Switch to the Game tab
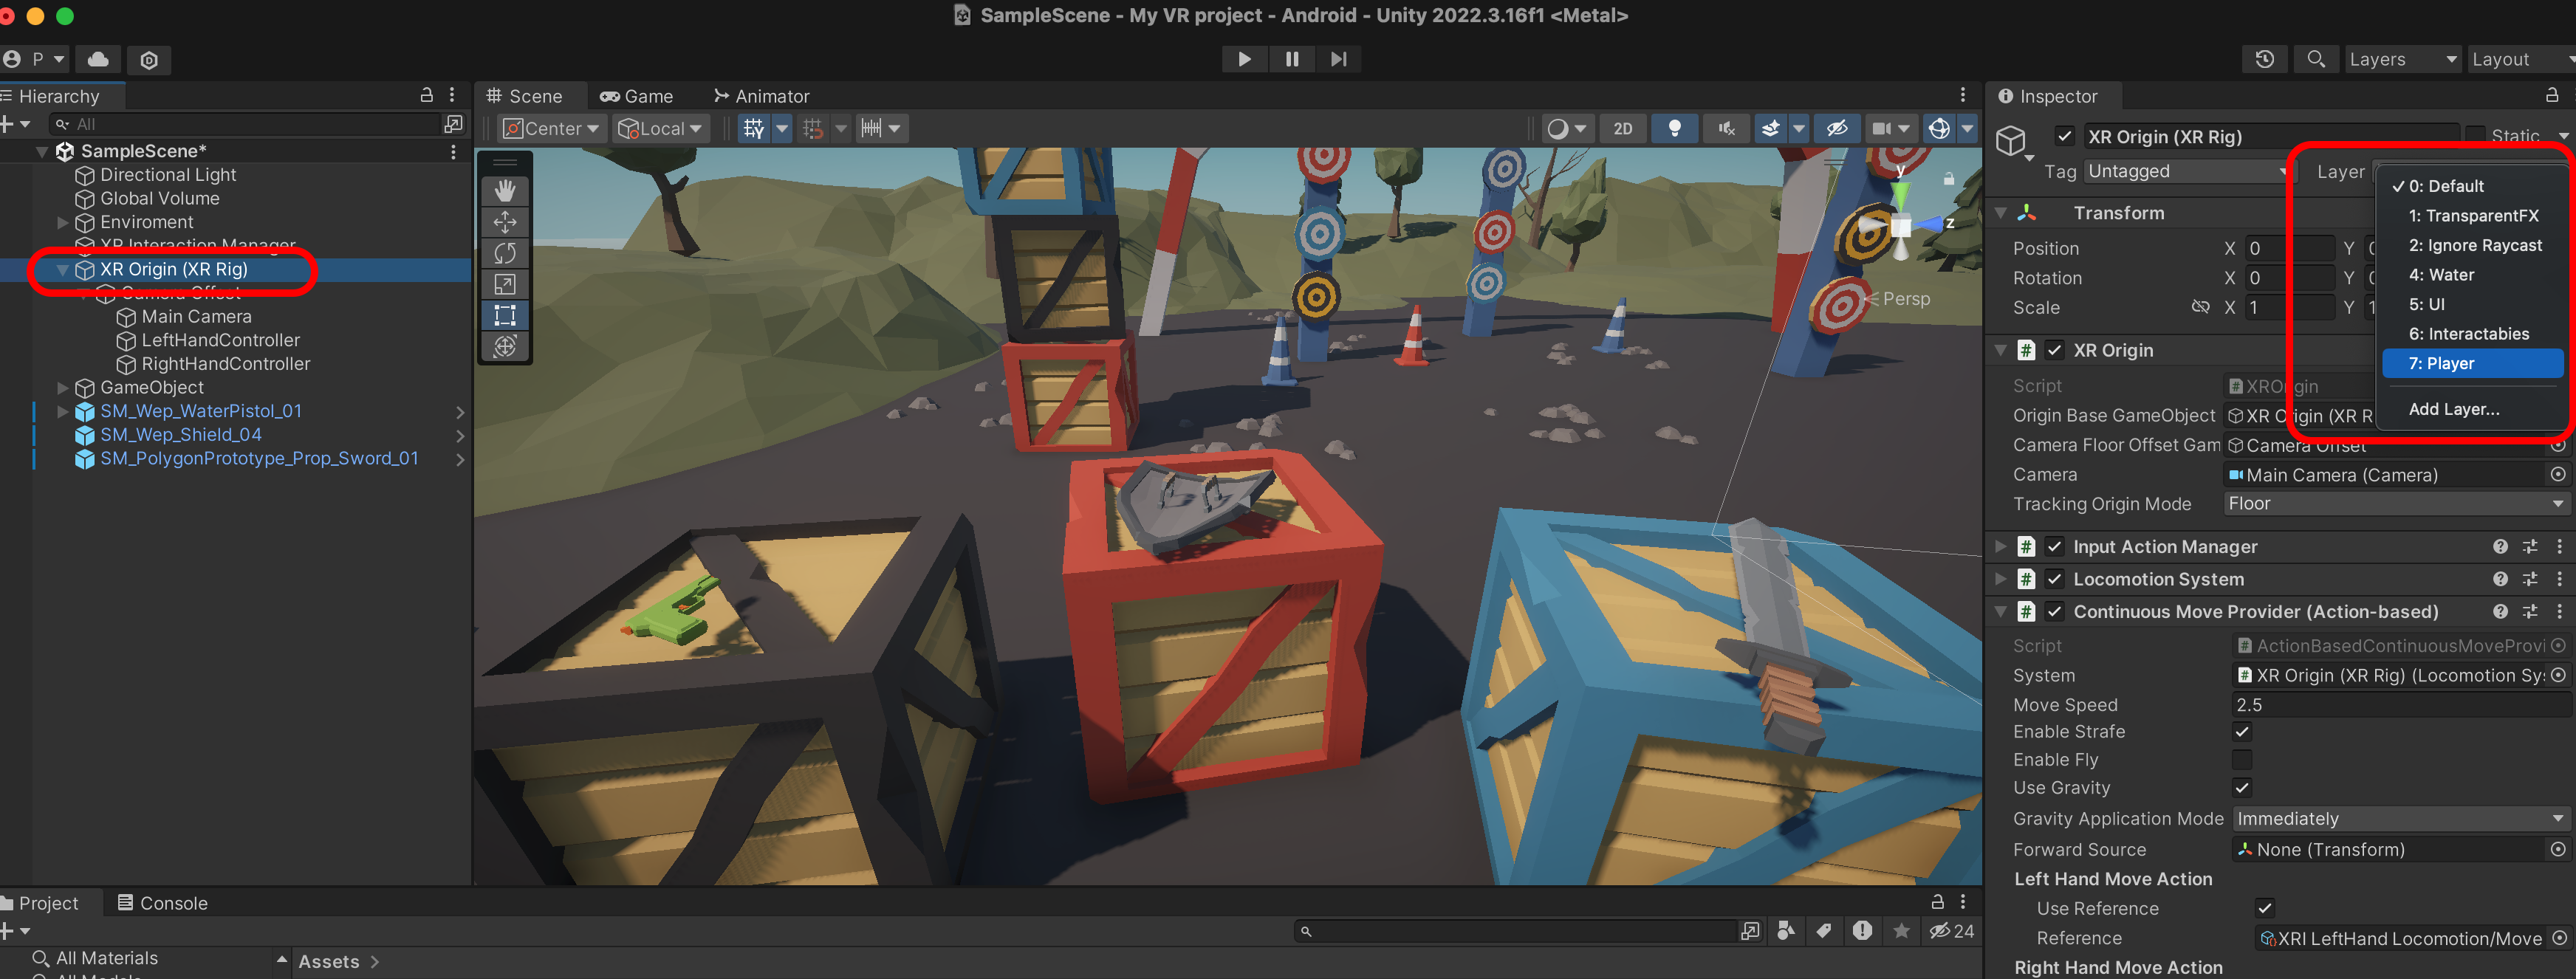This screenshot has height=979, width=2576. pyautogui.click(x=636, y=96)
